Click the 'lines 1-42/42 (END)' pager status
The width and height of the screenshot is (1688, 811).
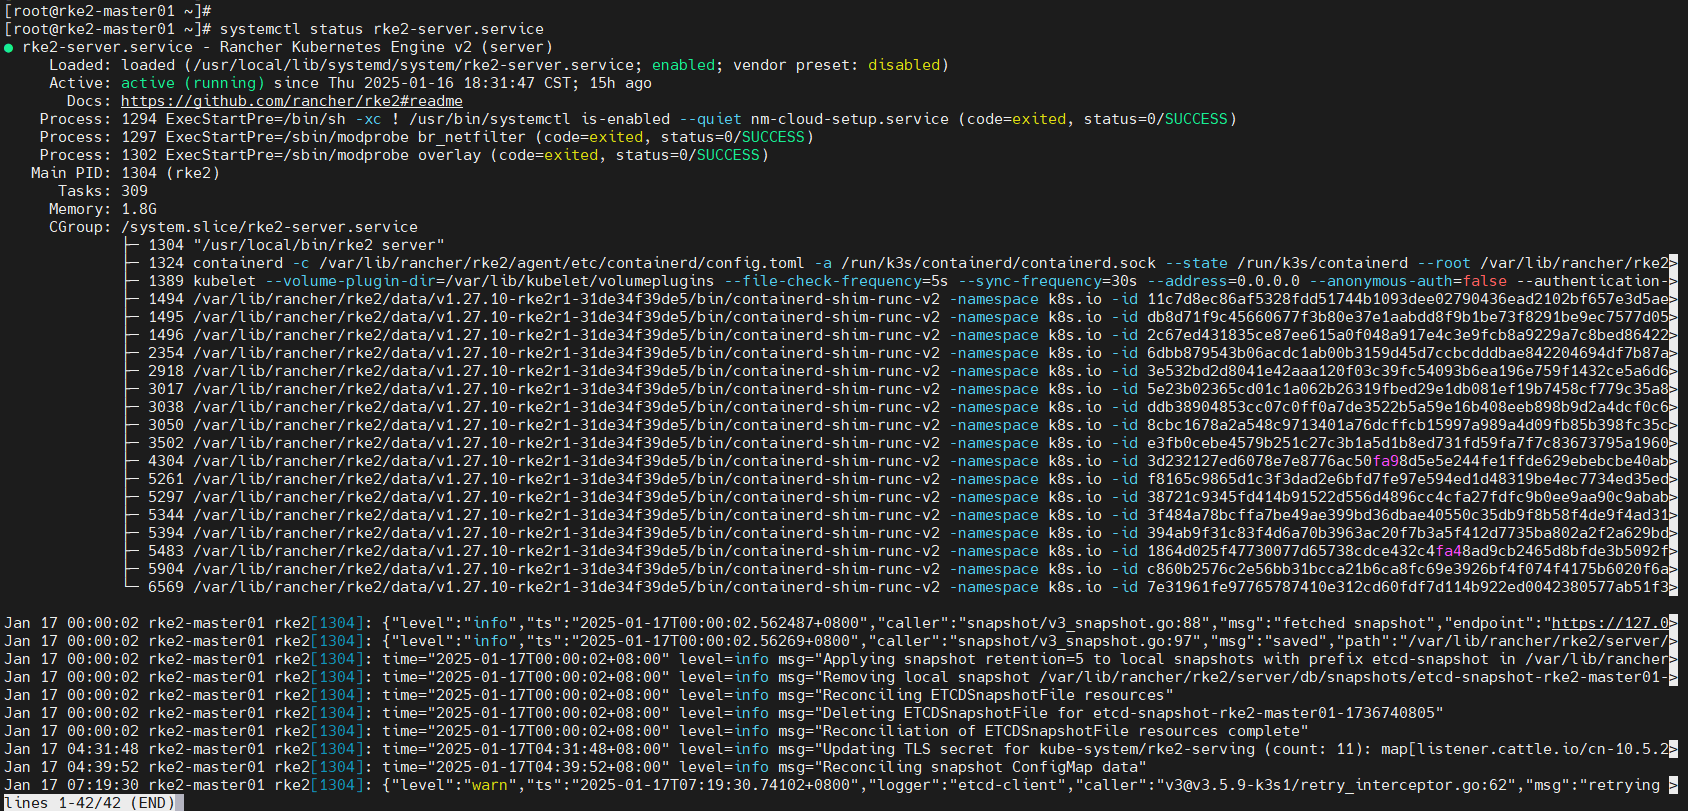pos(89,802)
